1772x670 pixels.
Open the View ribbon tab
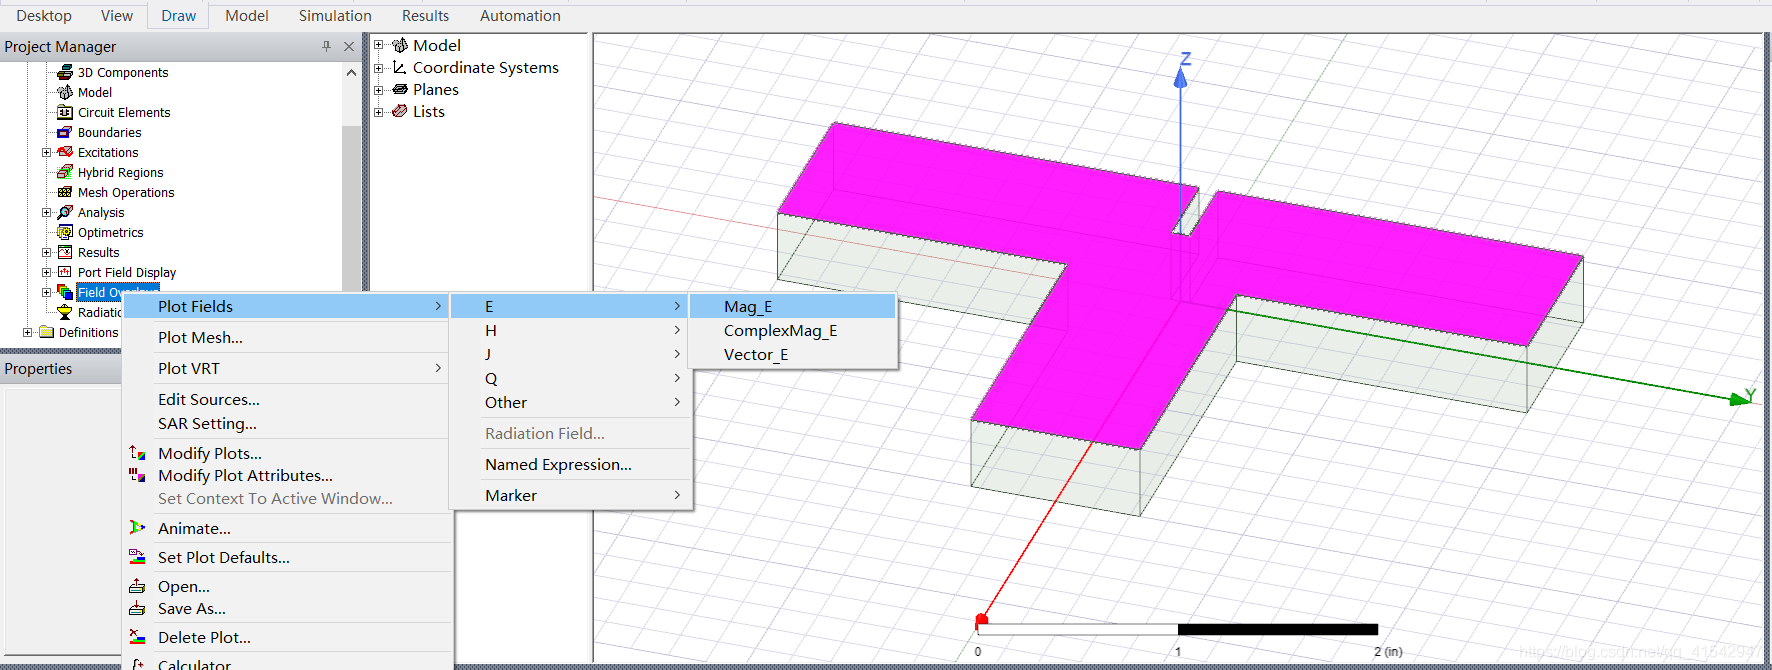click(x=117, y=16)
